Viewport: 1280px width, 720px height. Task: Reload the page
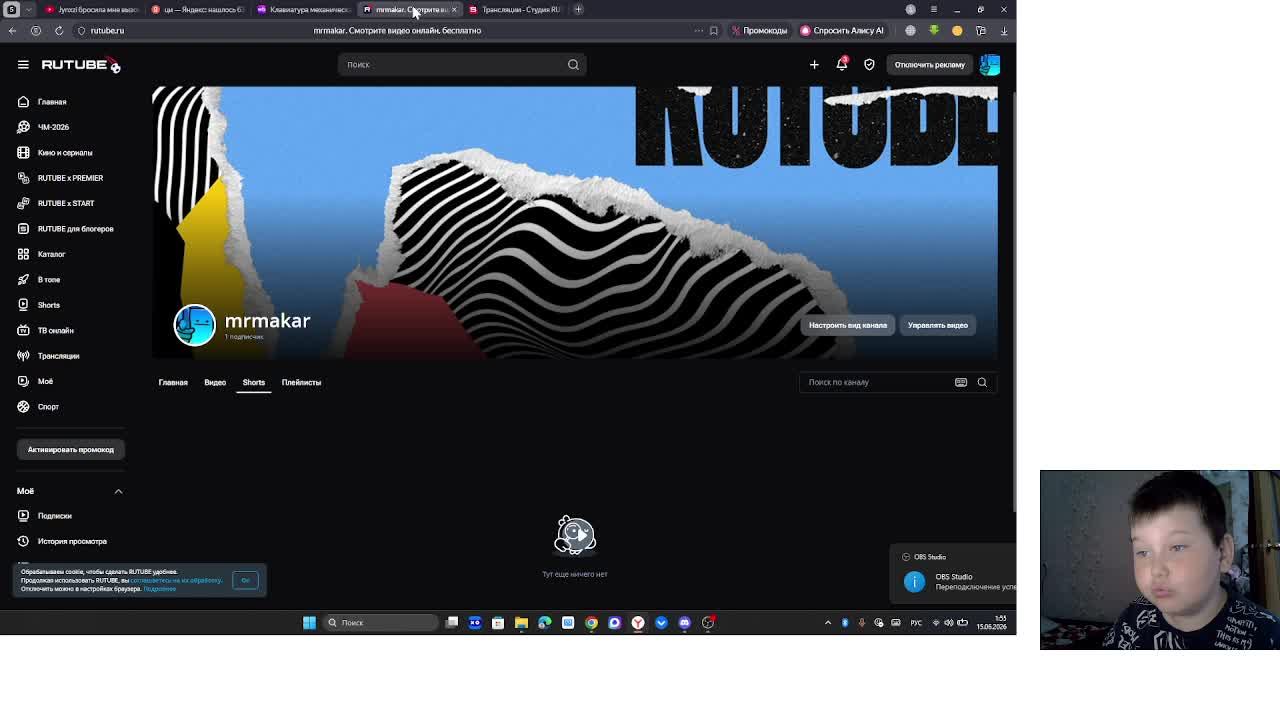point(59,31)
